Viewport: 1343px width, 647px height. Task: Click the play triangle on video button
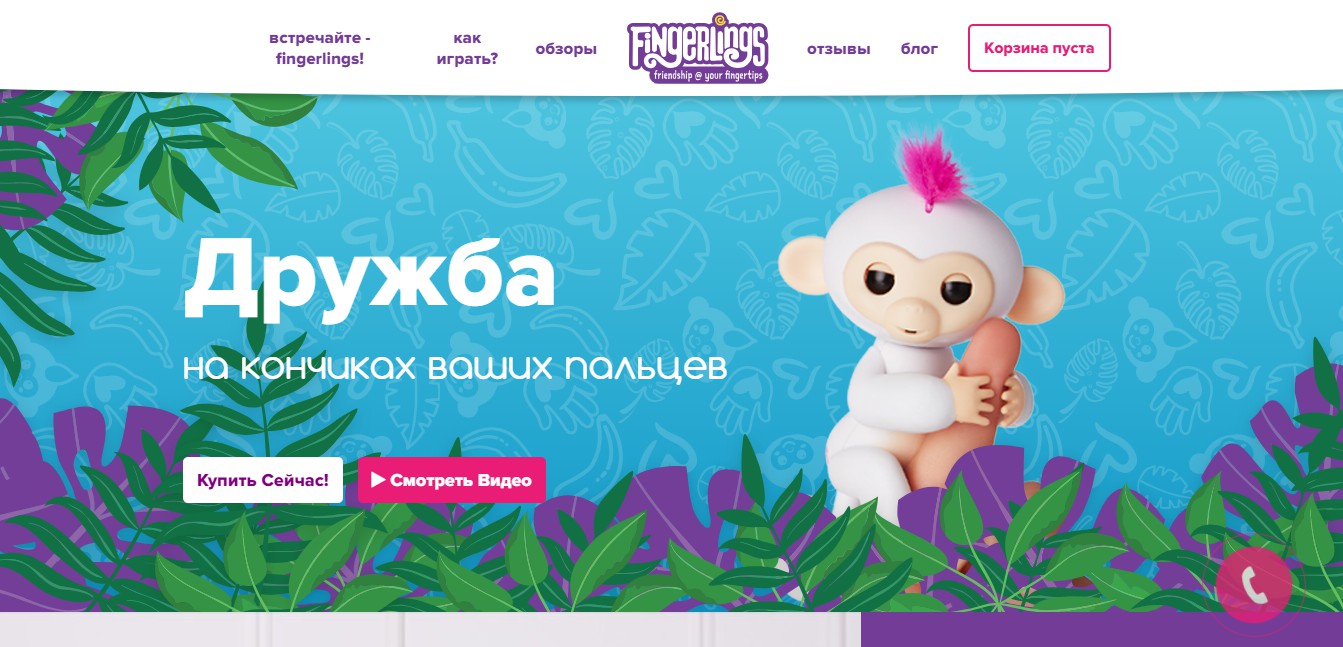[378, 480]
